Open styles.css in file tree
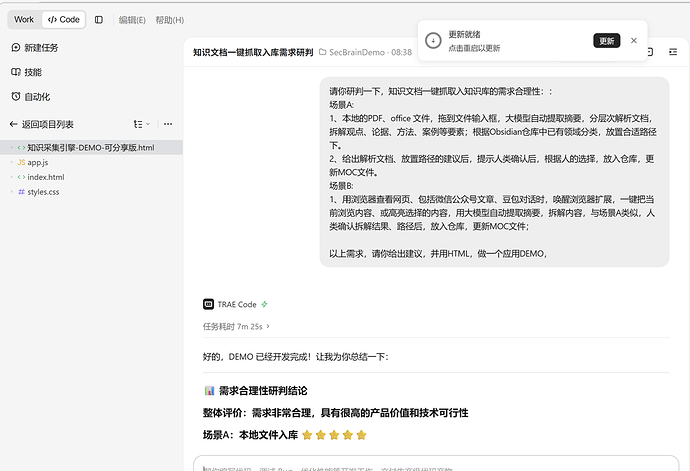690x471 pixels. 43,192
